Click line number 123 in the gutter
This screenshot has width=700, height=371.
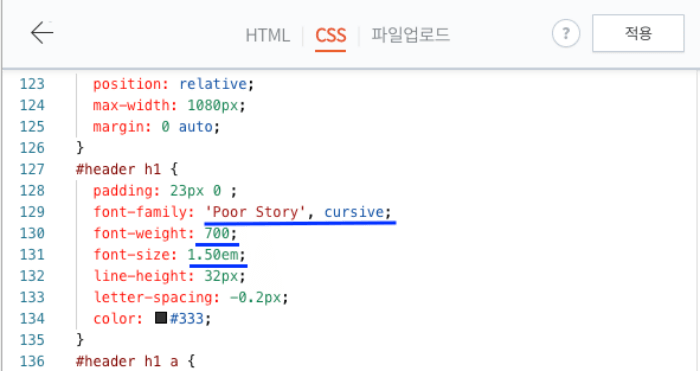pos(32,83)
